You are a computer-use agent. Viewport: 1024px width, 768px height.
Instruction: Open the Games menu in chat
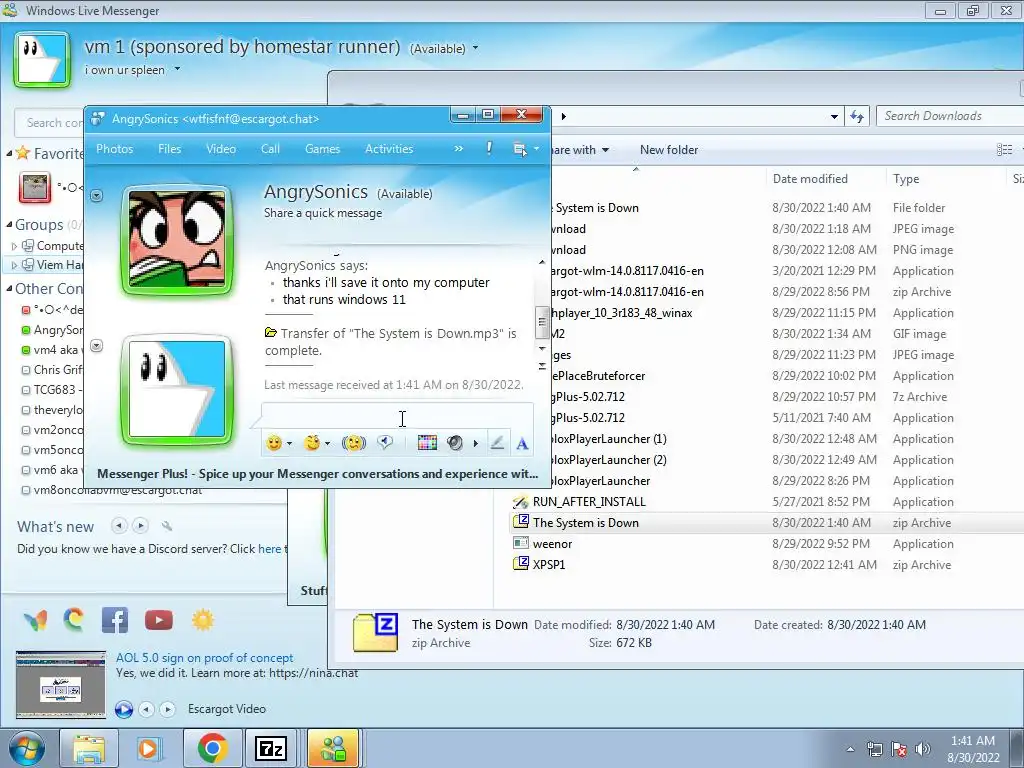[x=323, y=149]
